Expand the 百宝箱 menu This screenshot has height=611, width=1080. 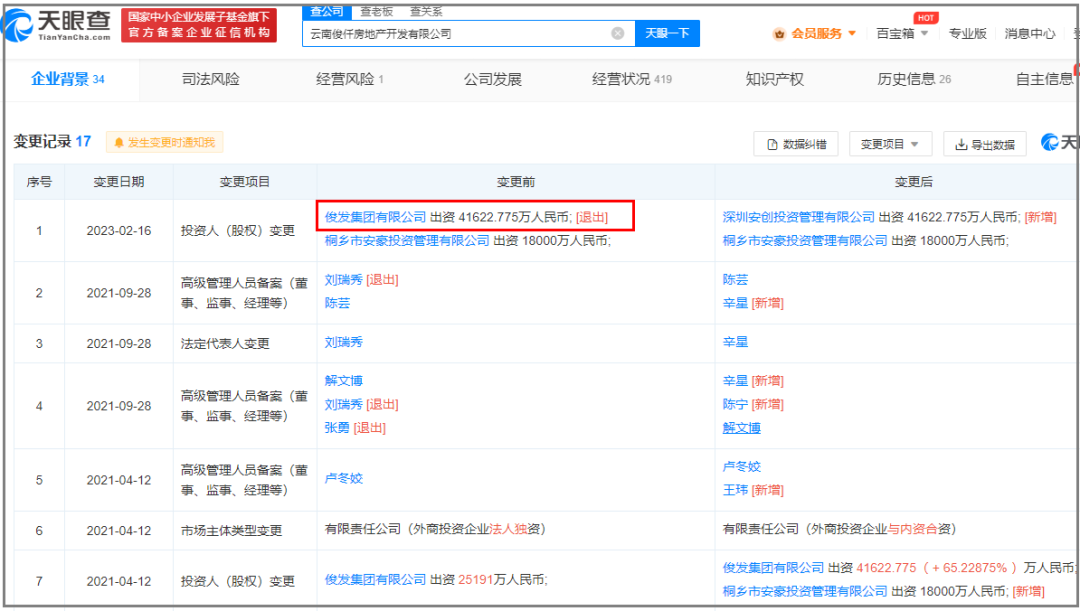click(x=902, y=34)
